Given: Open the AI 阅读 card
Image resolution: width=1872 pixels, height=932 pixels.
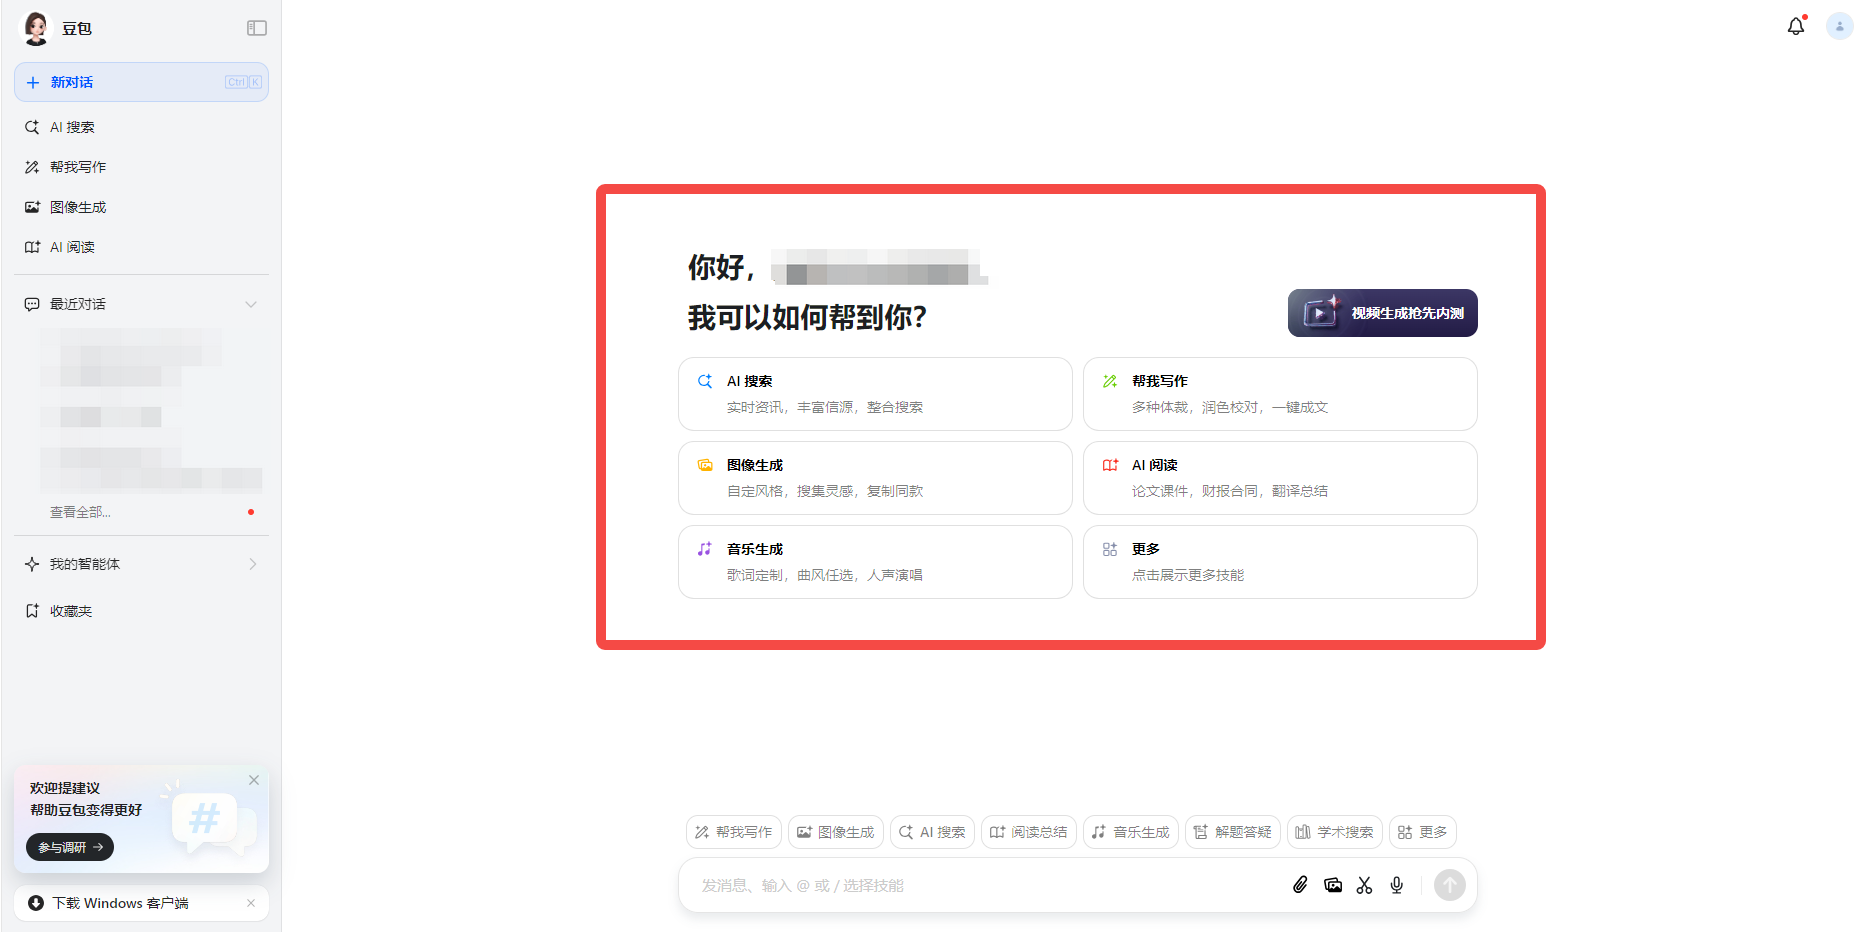Looking at the screenshot, I should [1280, 478].
